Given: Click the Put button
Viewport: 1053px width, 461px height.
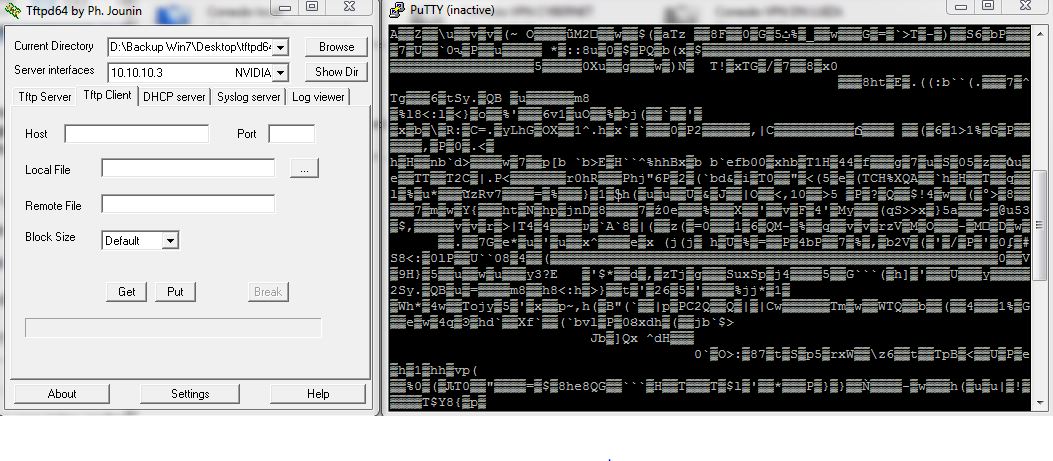Looking at the screenshot, I should [x=175, y=292].
